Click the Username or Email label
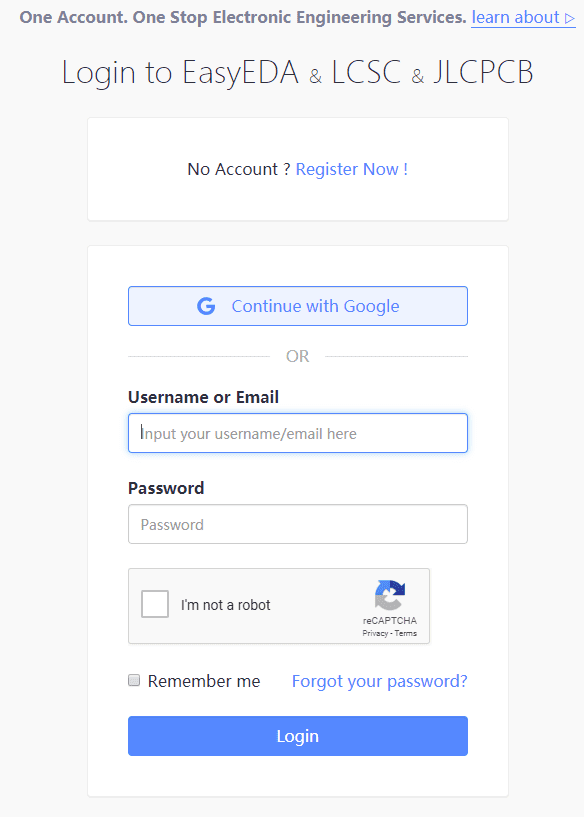This screenshot has width=584, height=817. tap(203, 397)
